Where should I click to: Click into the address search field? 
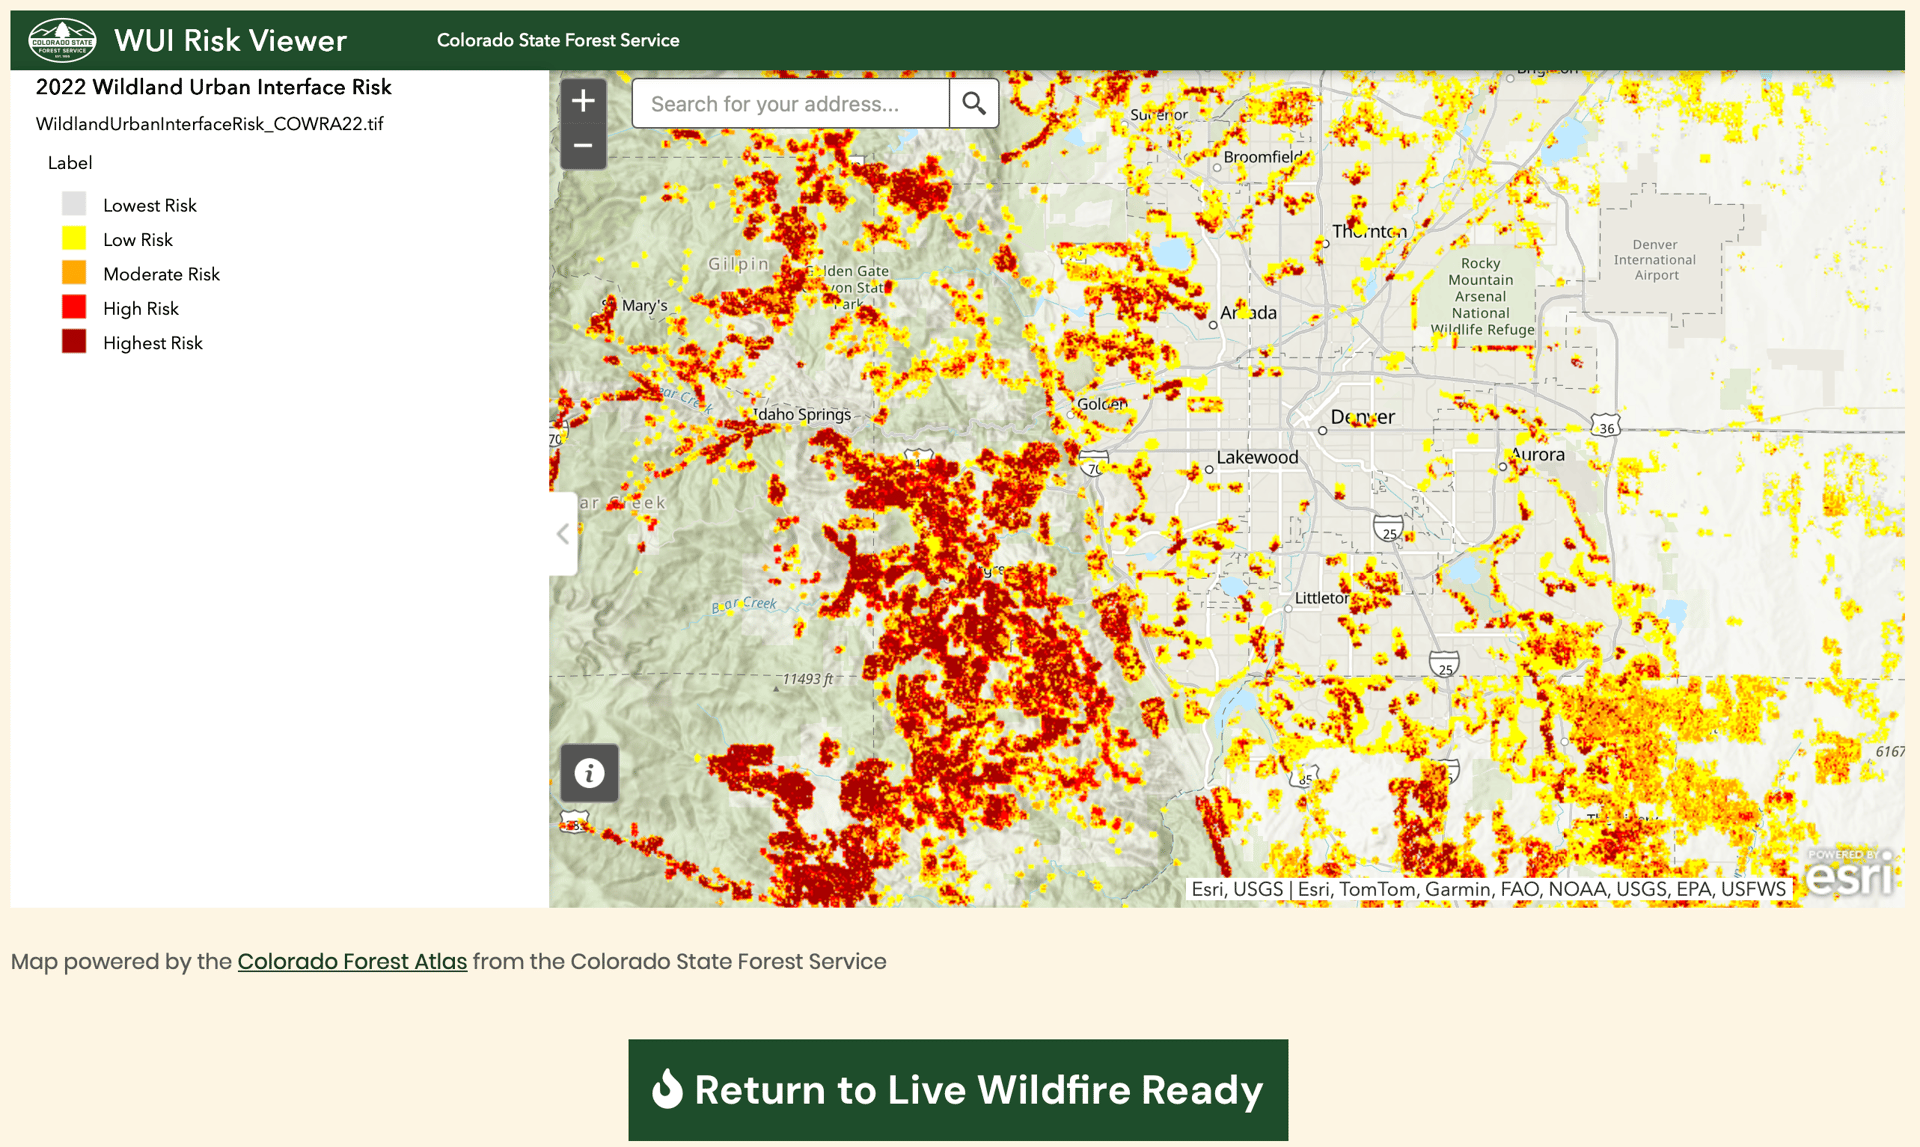click(790, 103)
